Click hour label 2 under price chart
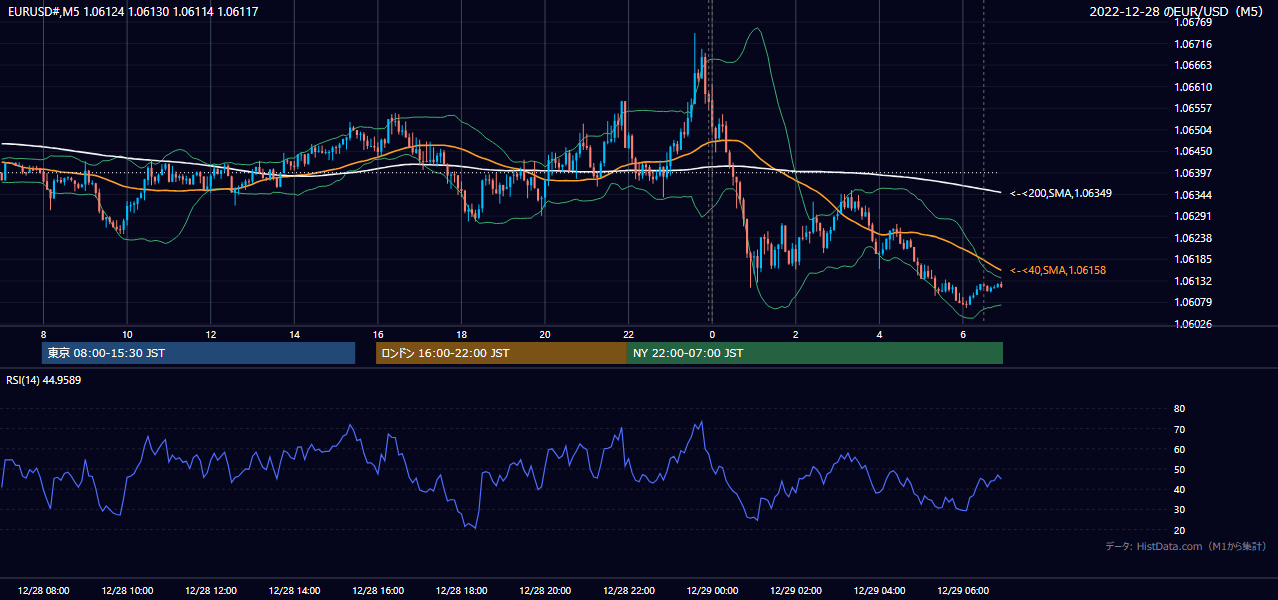The height and width of the screenshot is (600, 1278). pyautogui.click(x=796, y=334)
